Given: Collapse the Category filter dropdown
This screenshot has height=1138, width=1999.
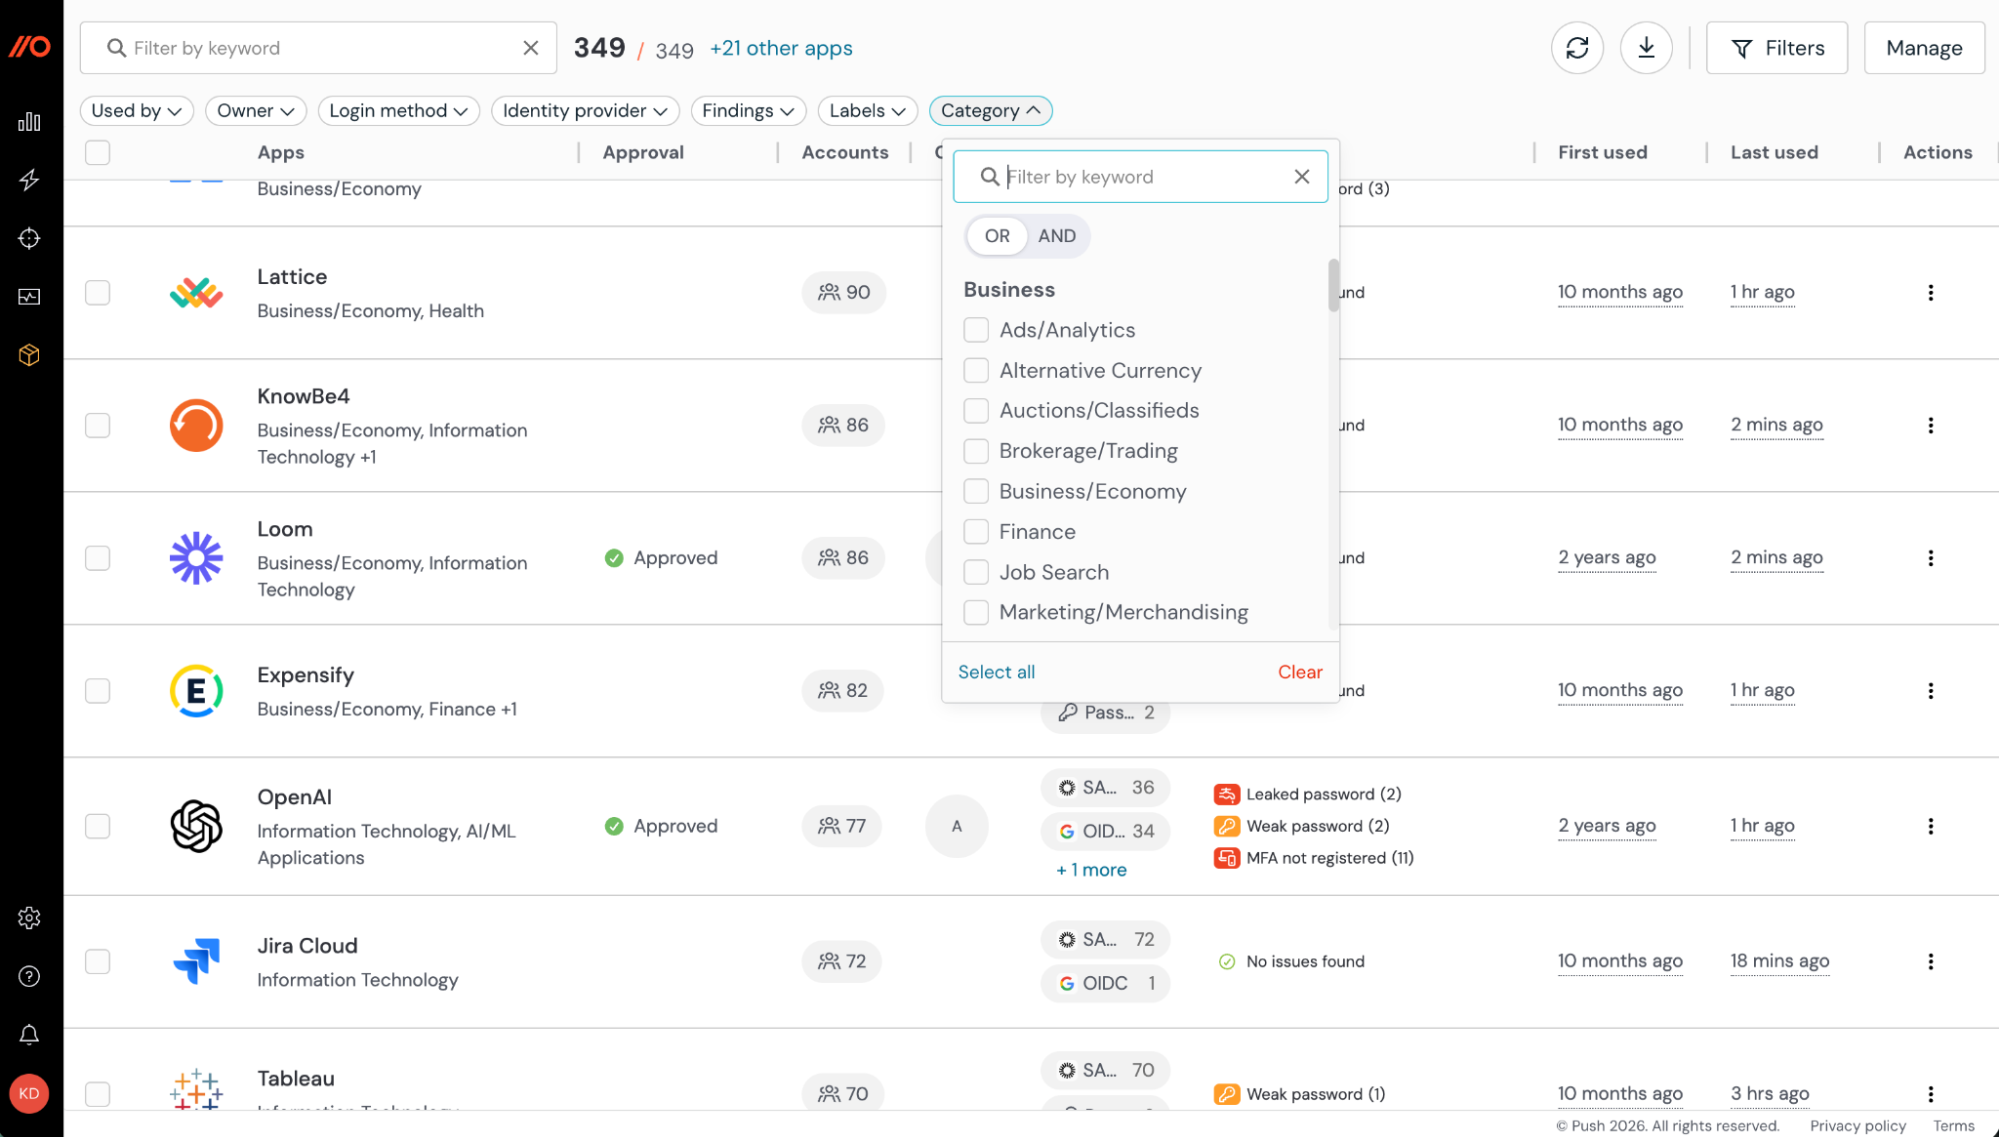Looking at the screenshot, I should coord(990,111).
